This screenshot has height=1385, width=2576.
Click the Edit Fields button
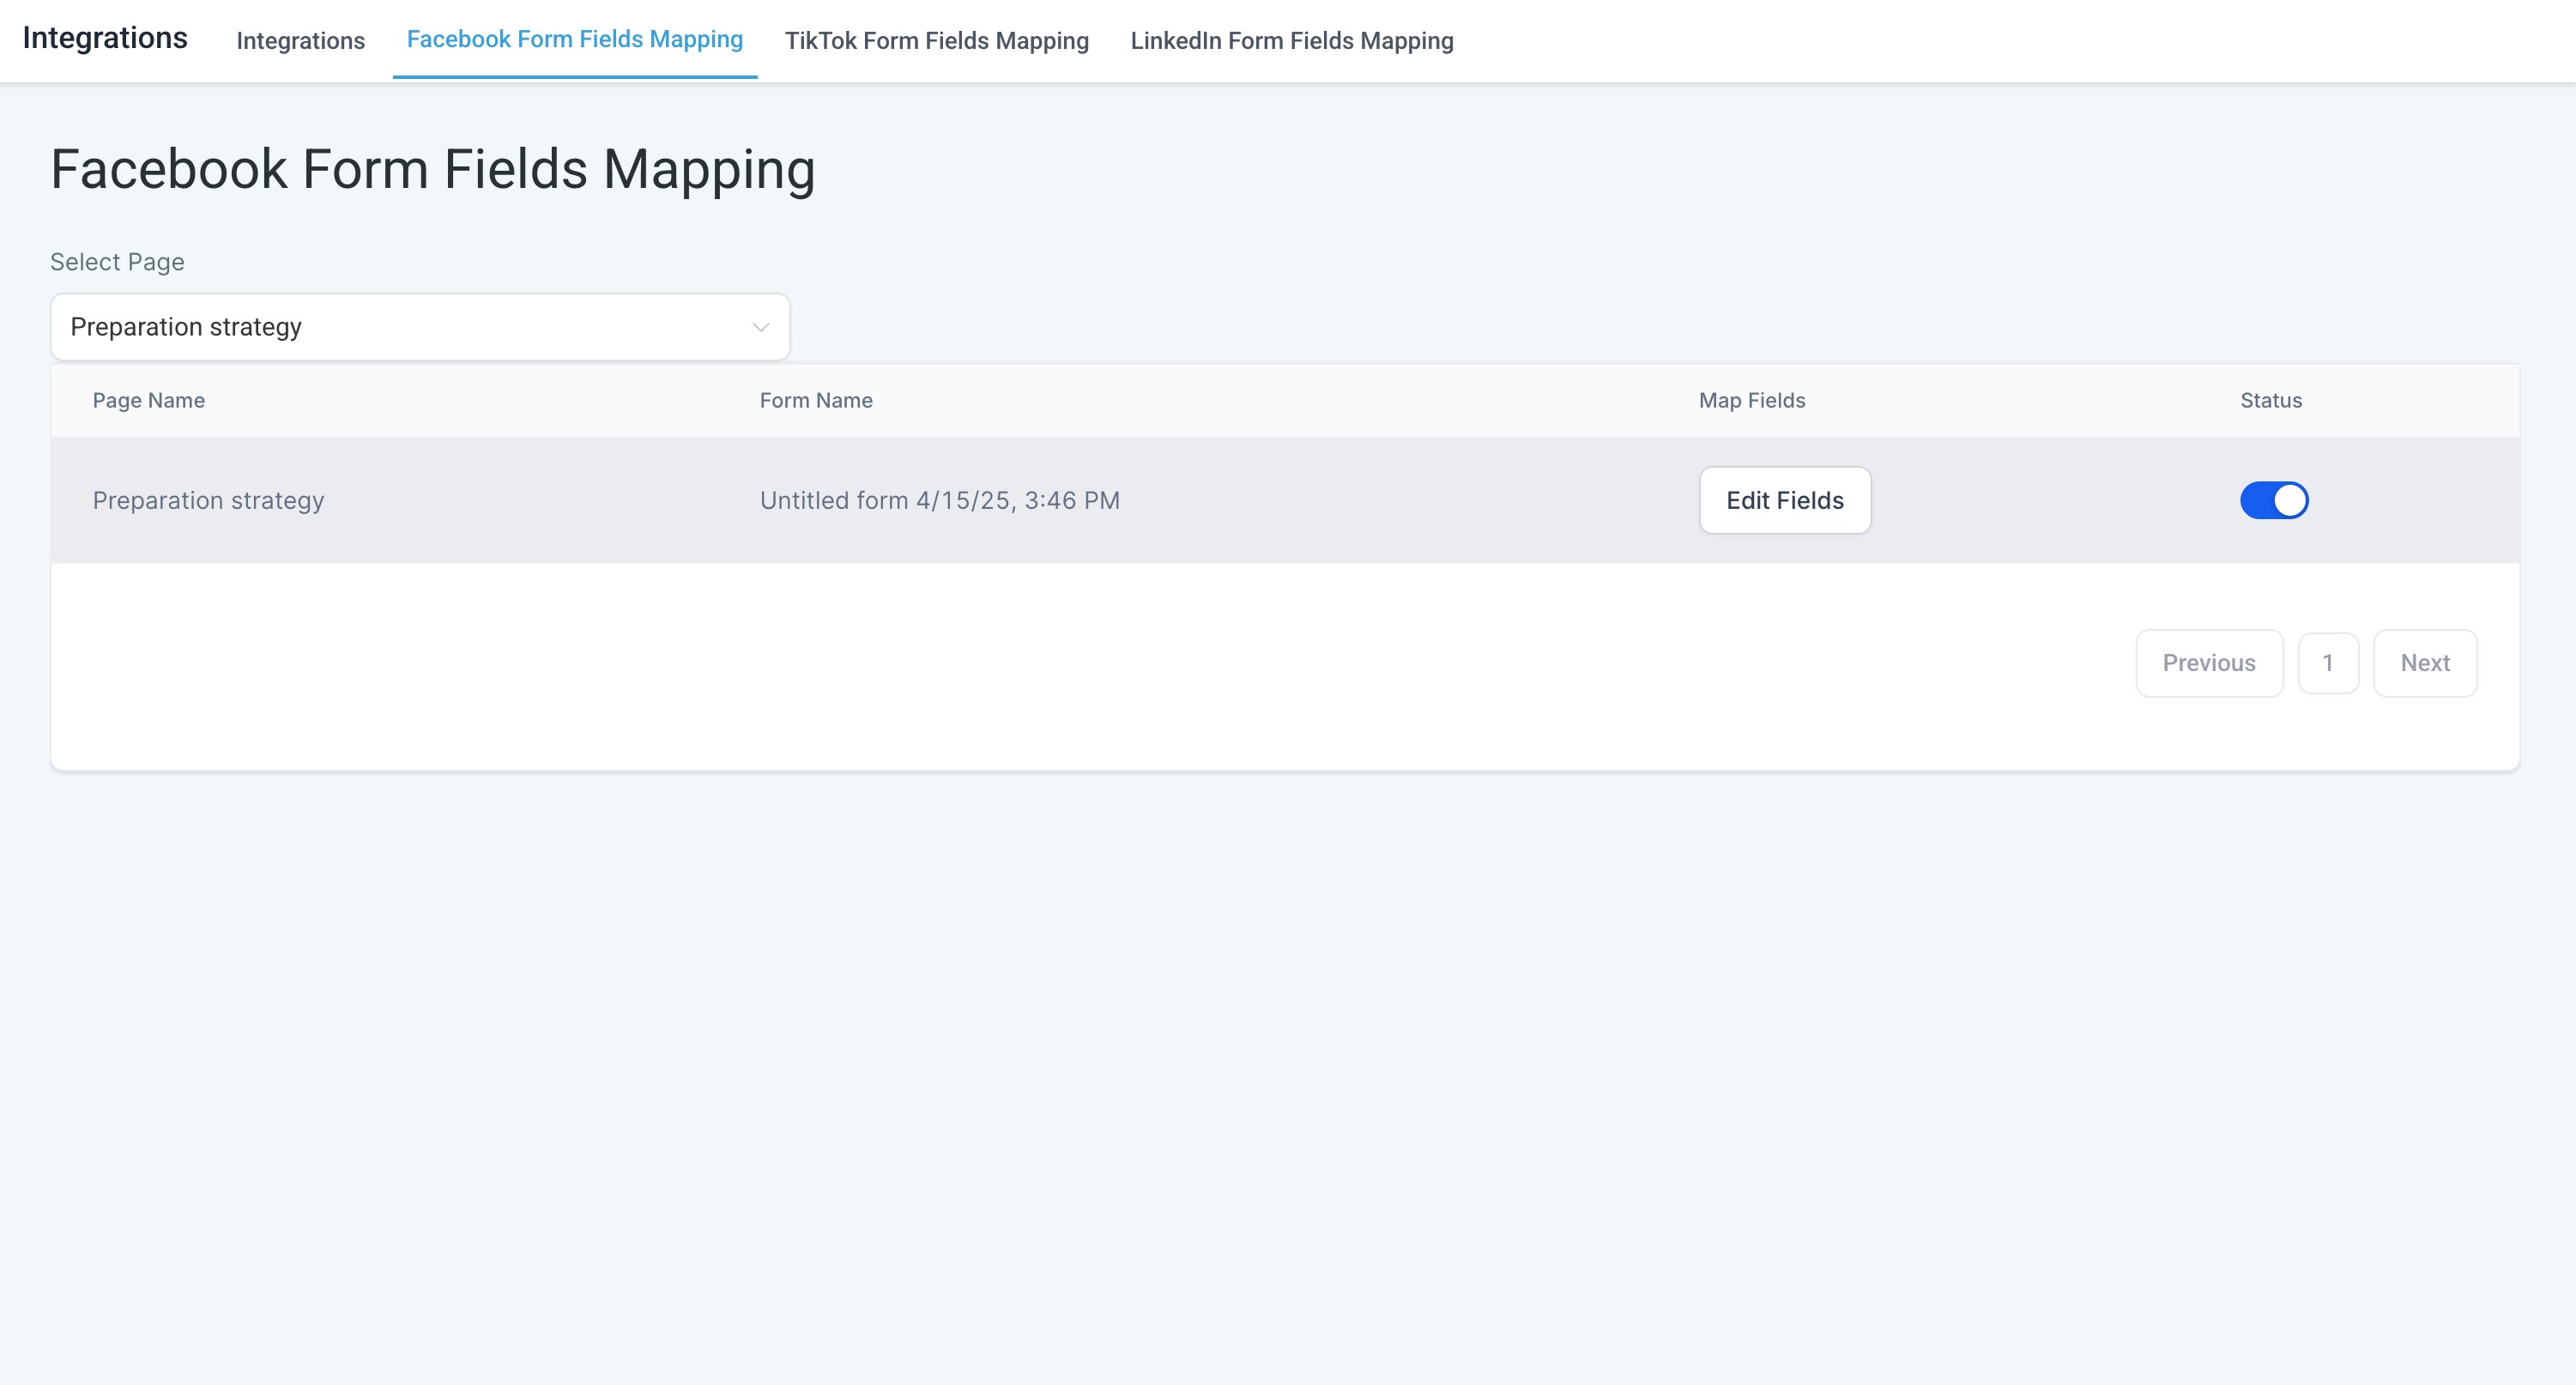(x=1784, y=500)
